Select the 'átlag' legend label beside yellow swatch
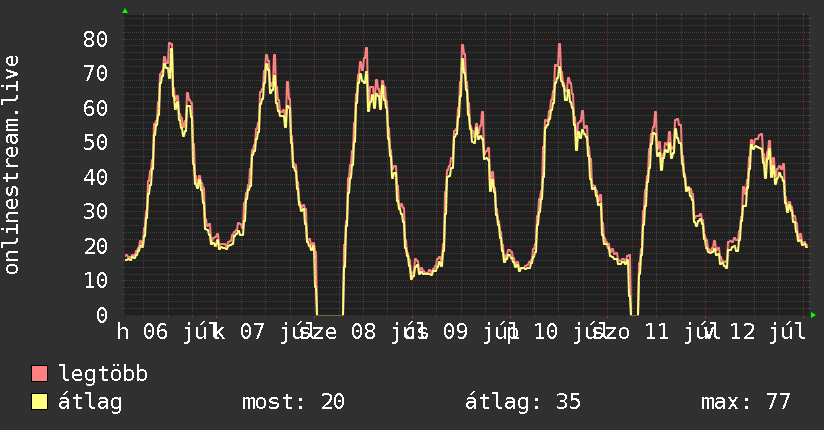This screenshot has width=824, height=430. coord(90,402)
